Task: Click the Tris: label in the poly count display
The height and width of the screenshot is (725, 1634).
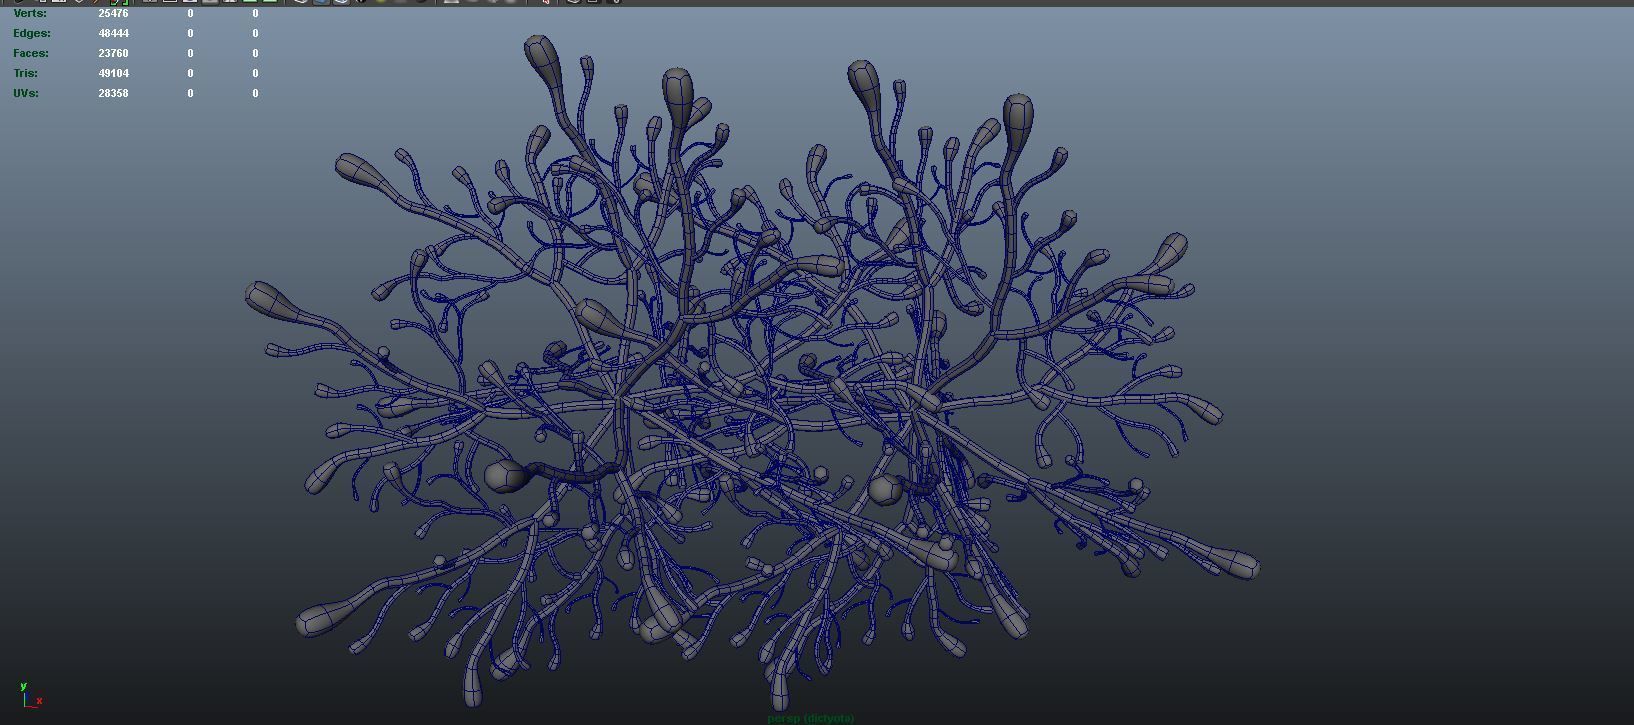Action: (26, 73)
